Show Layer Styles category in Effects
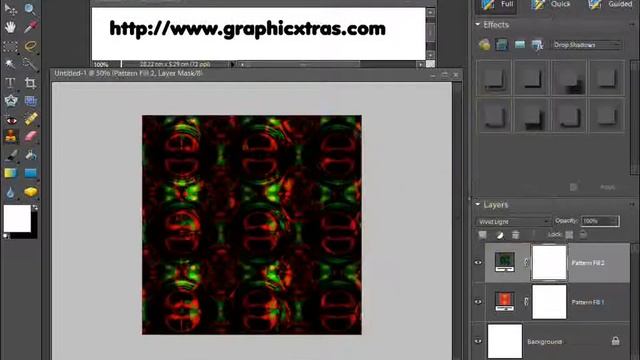Image resolution: width=640 pixels, height=360 pixels. (502, 44)
